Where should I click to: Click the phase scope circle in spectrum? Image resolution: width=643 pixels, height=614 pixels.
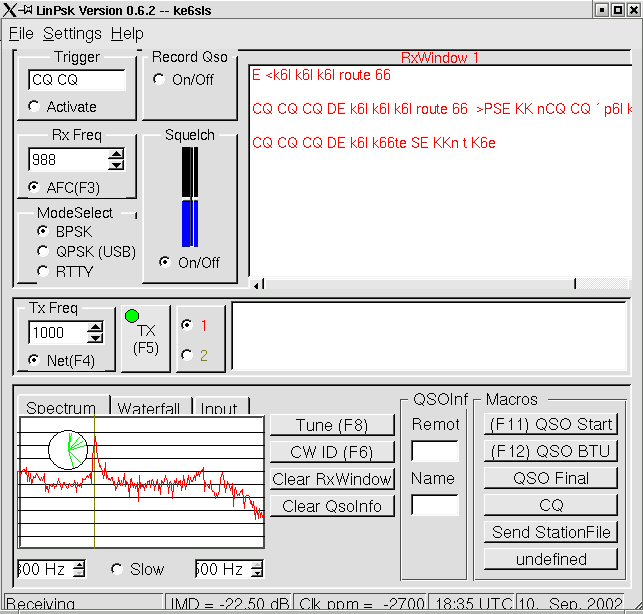68,450
